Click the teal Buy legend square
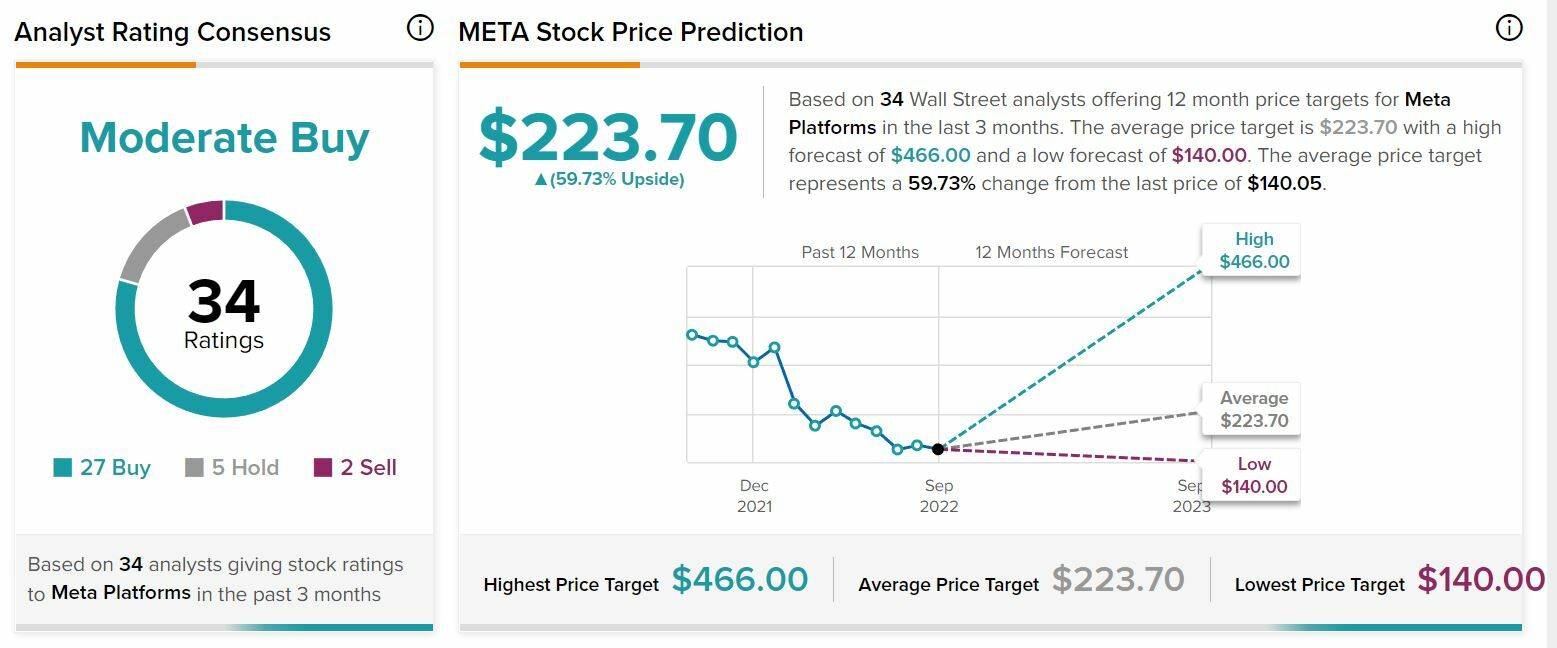The width and height of the screenshot is (1557, 648). click(63, 468)
